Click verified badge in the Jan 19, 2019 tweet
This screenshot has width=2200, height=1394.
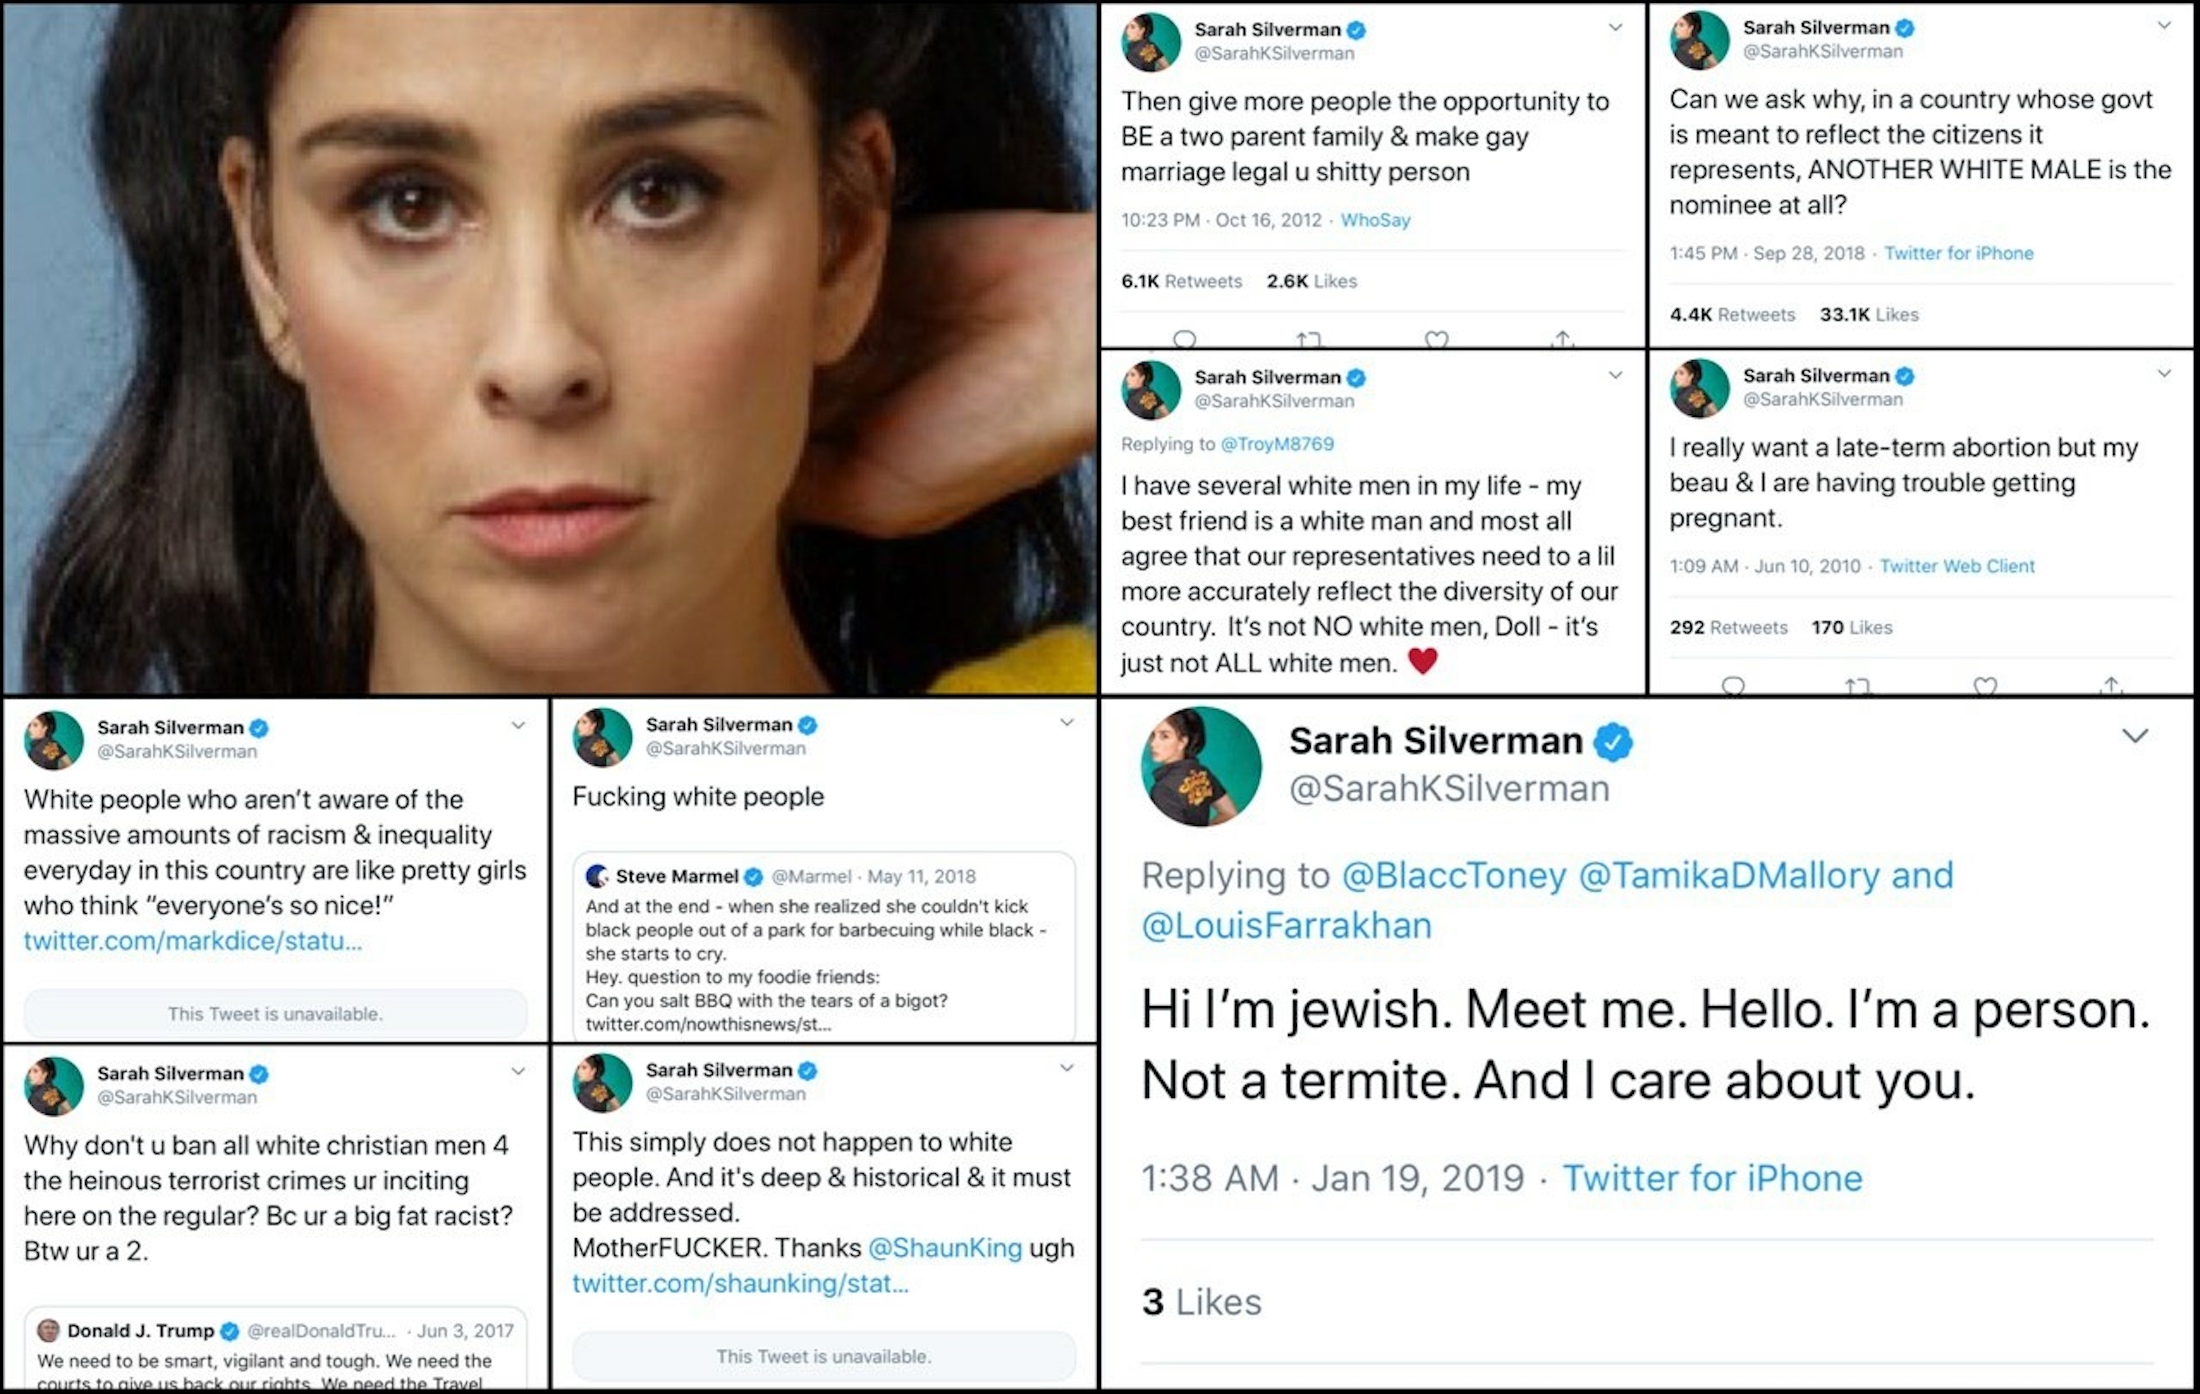[x=1612, y=742]
